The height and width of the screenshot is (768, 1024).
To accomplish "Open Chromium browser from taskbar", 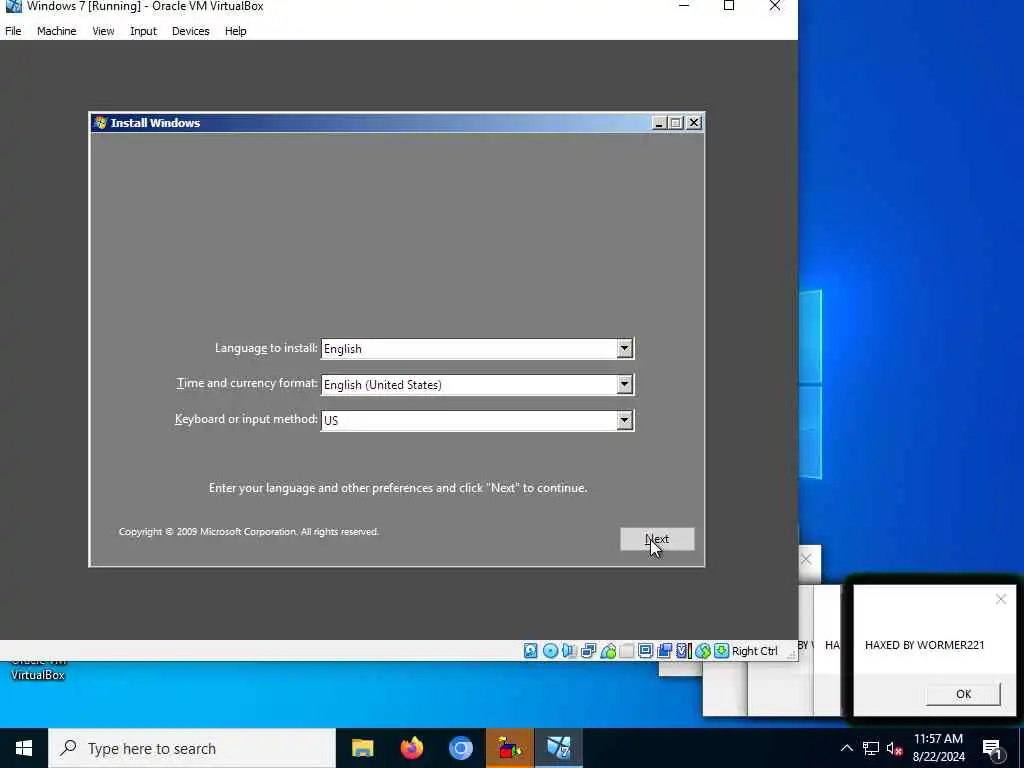I will click(x=460, y=748).
